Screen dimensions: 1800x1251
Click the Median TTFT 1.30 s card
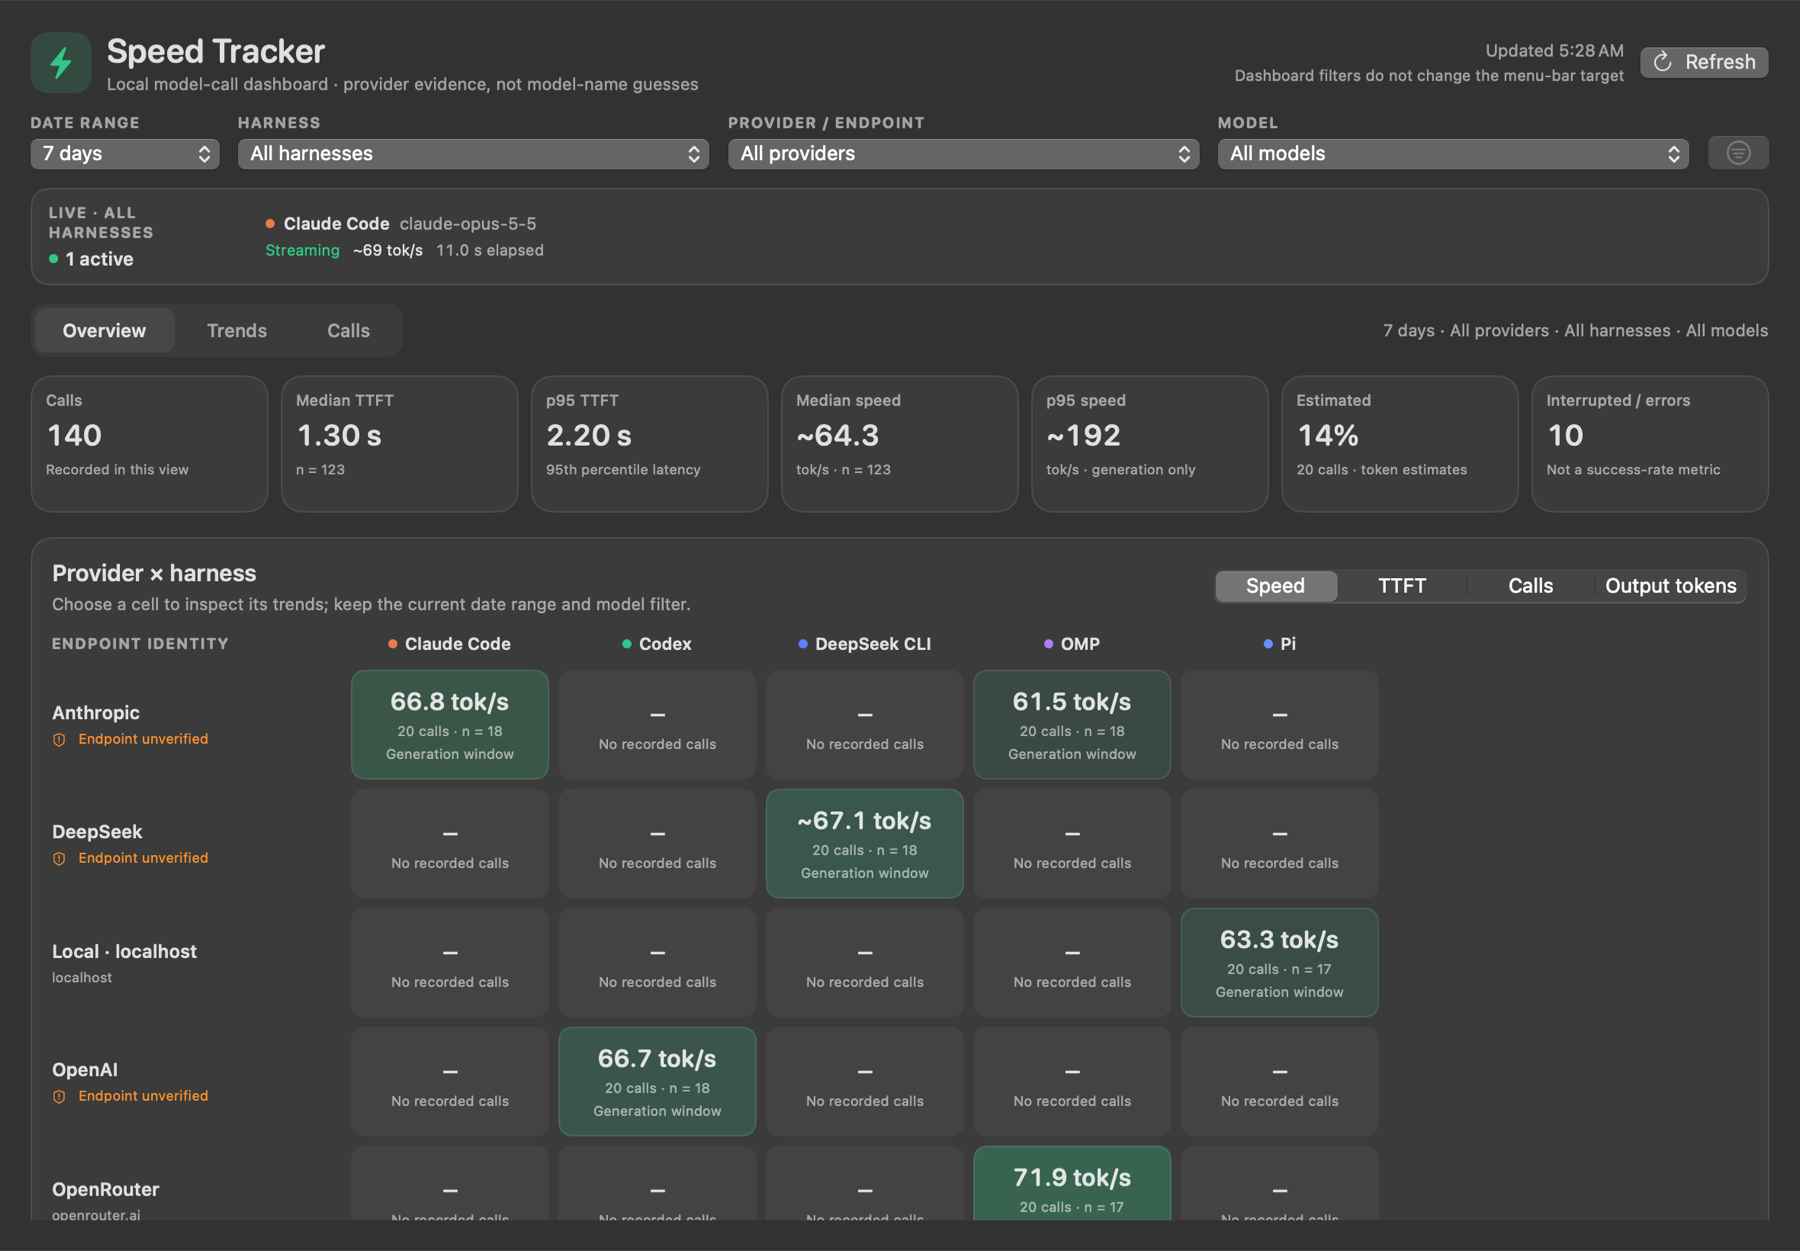pos(400,444)
